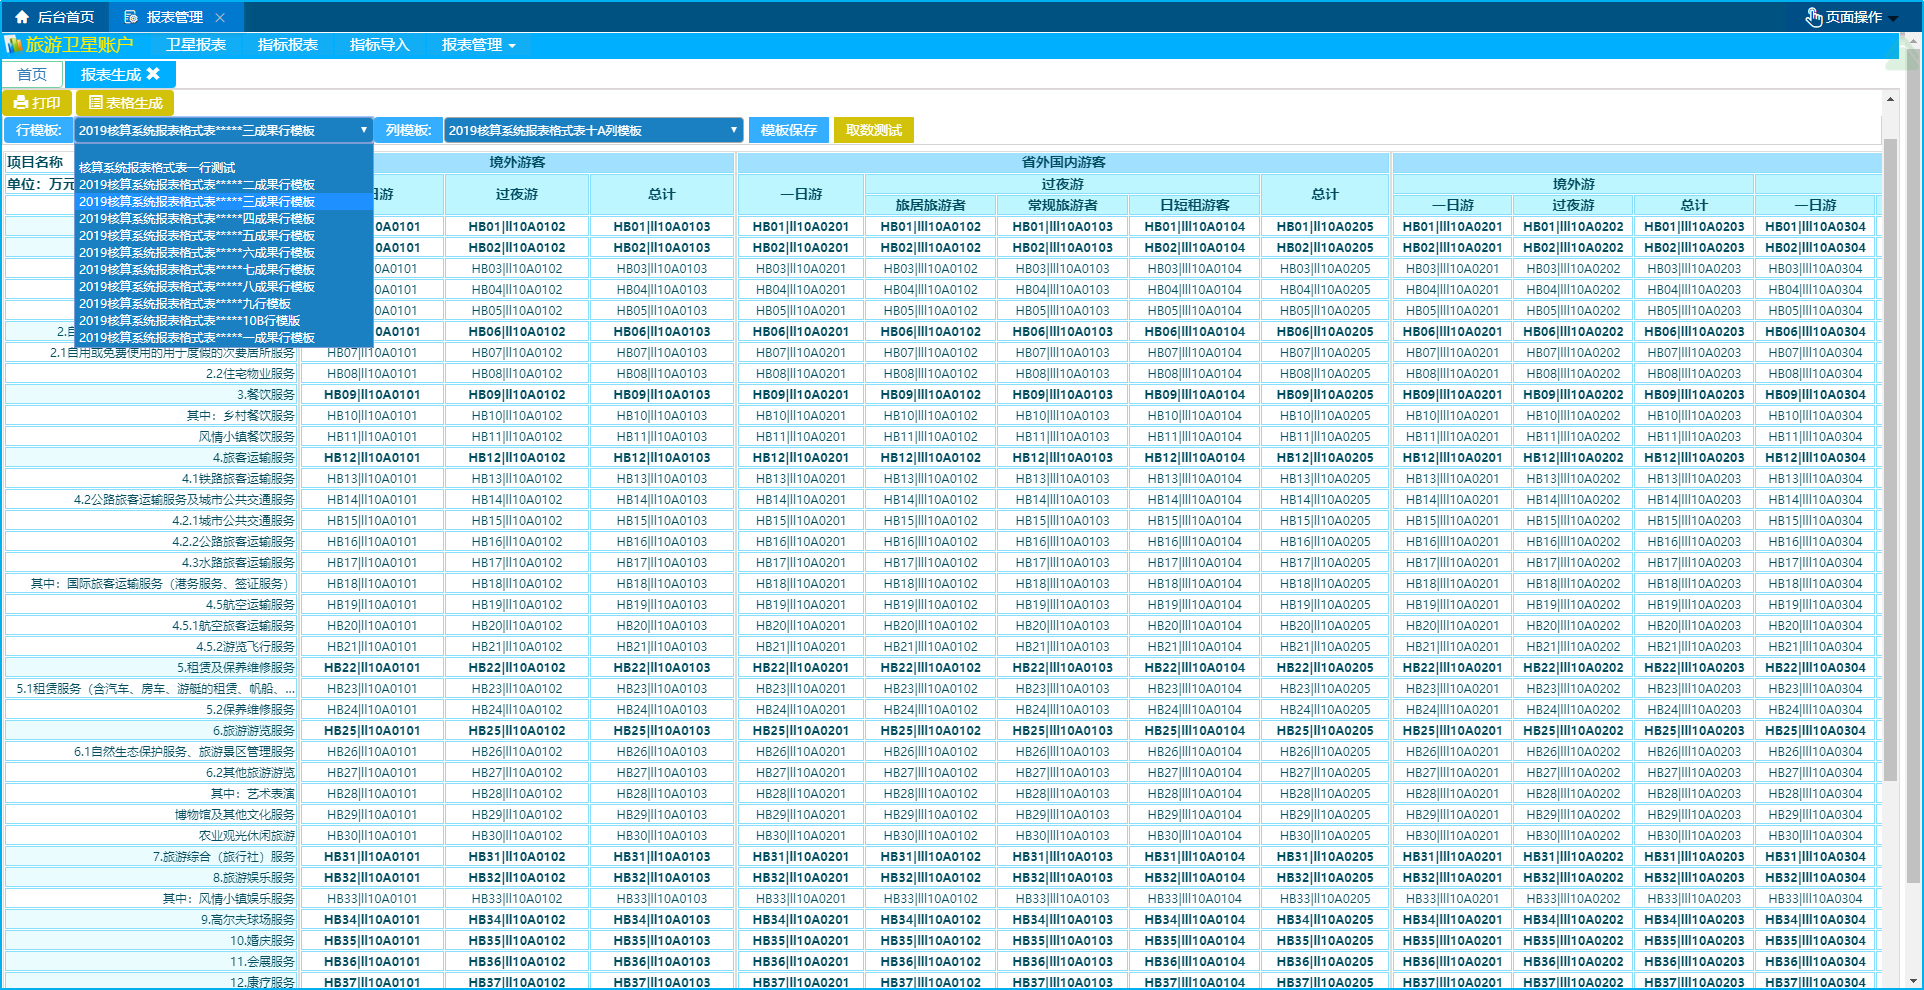This screenshot has width=1924, height=990.
Task: Go to the 指标报表 menu item
Action: point(288,45)
